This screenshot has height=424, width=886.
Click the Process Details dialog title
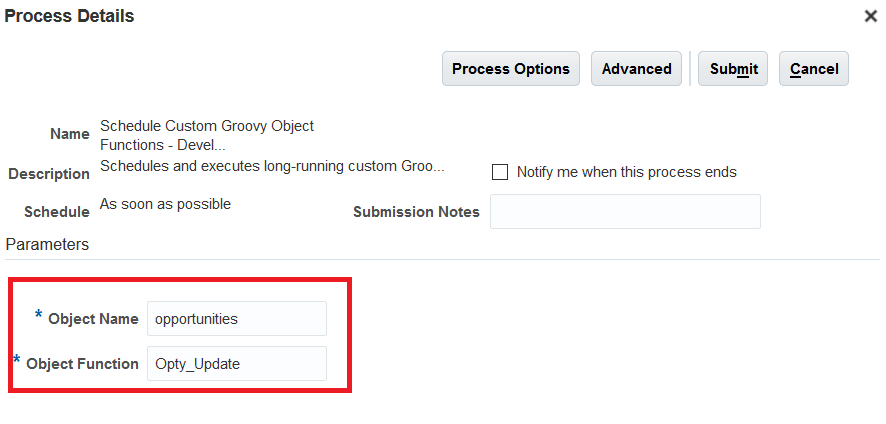(x=70, y=16)
